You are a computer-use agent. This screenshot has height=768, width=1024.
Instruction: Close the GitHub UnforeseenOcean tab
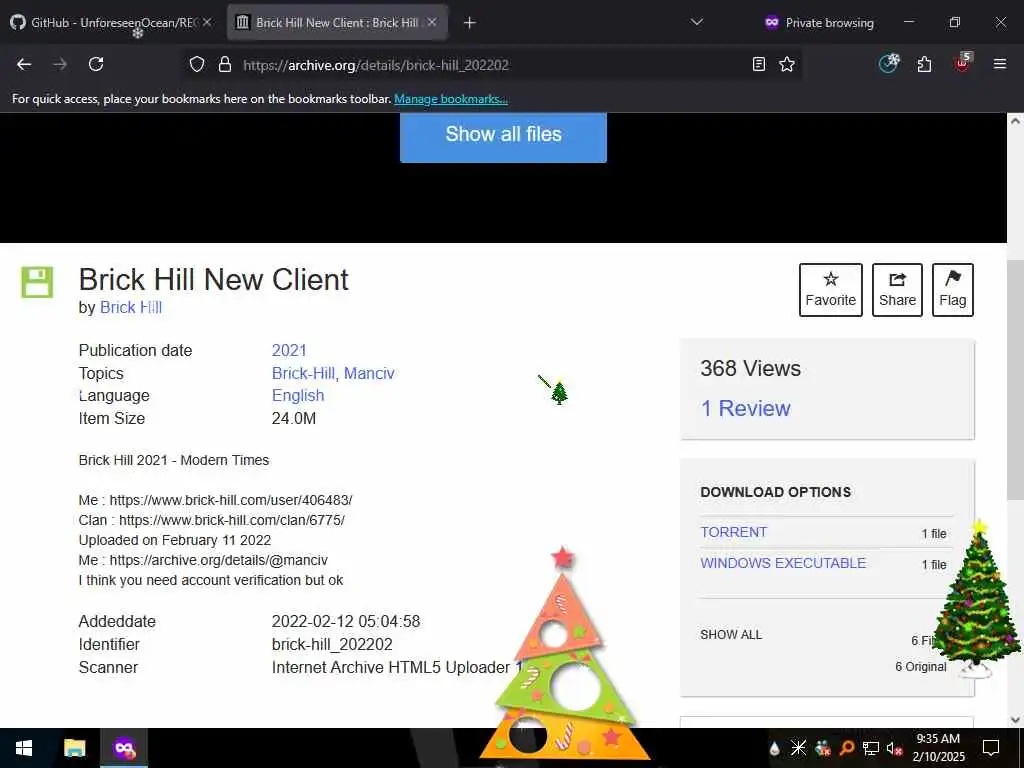pos(207,22)
